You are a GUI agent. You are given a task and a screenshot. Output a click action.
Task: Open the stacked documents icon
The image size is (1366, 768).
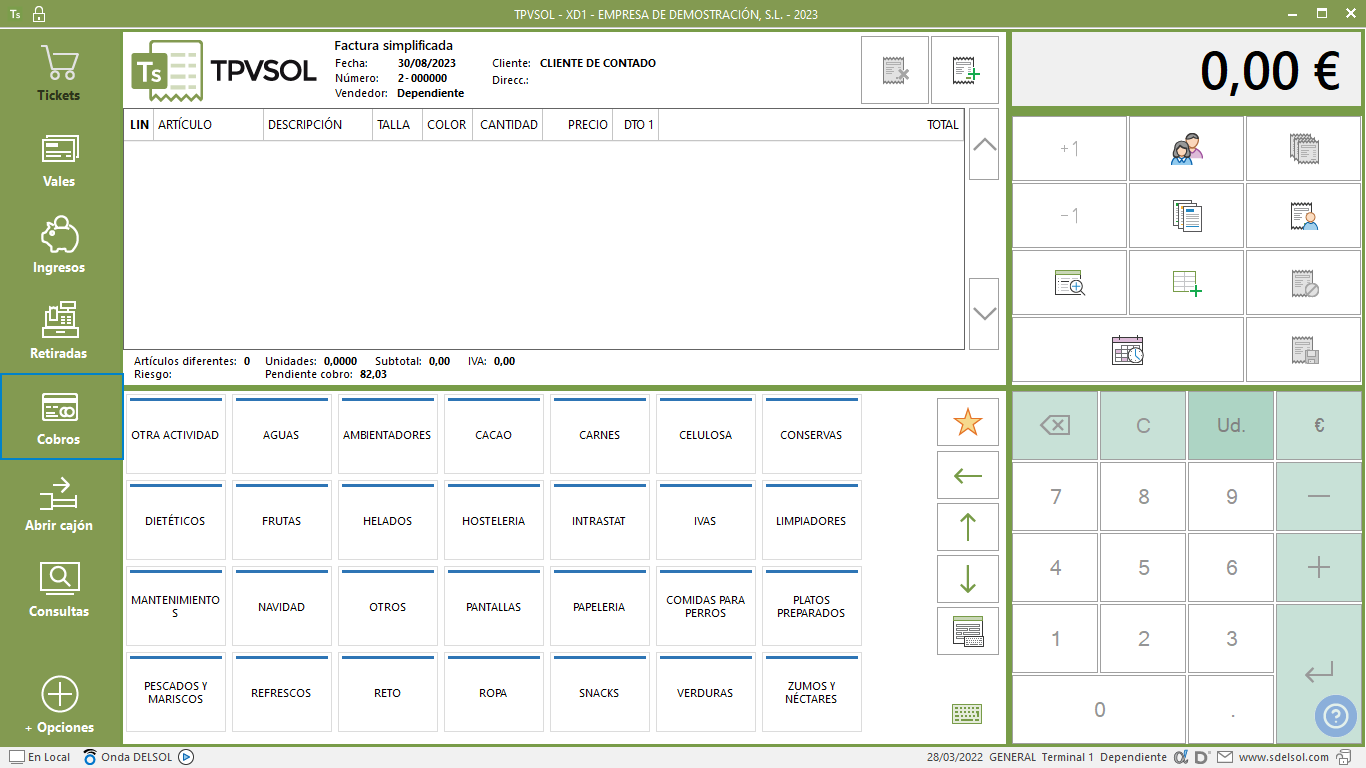[x=1186, y=216]
